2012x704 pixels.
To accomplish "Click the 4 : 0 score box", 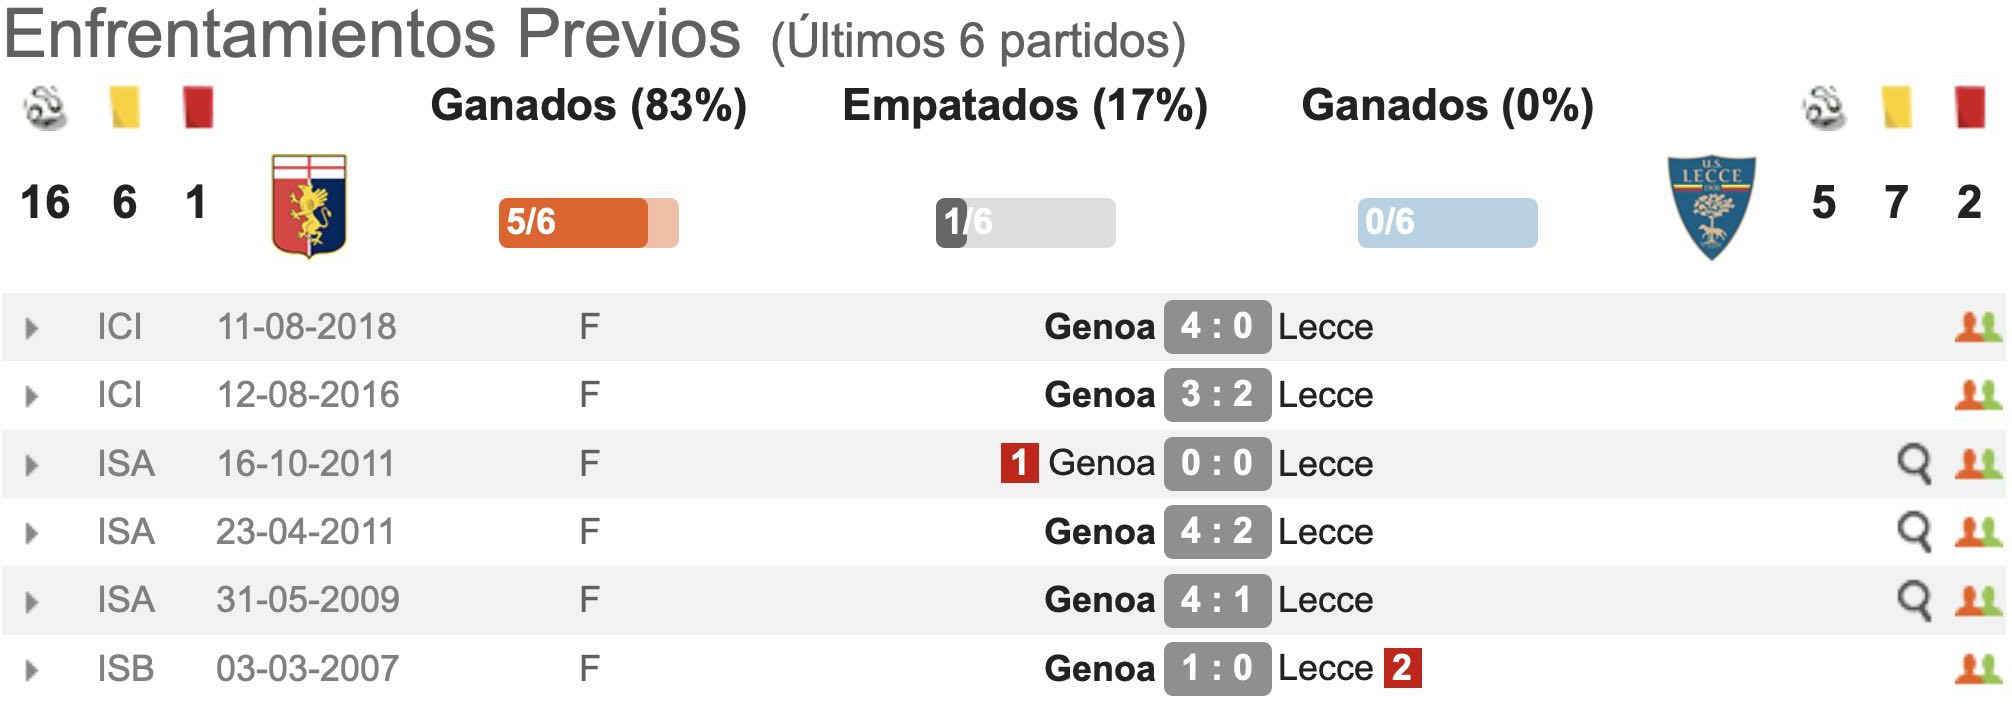I will pyautogui.click(x=1217, y=327).
